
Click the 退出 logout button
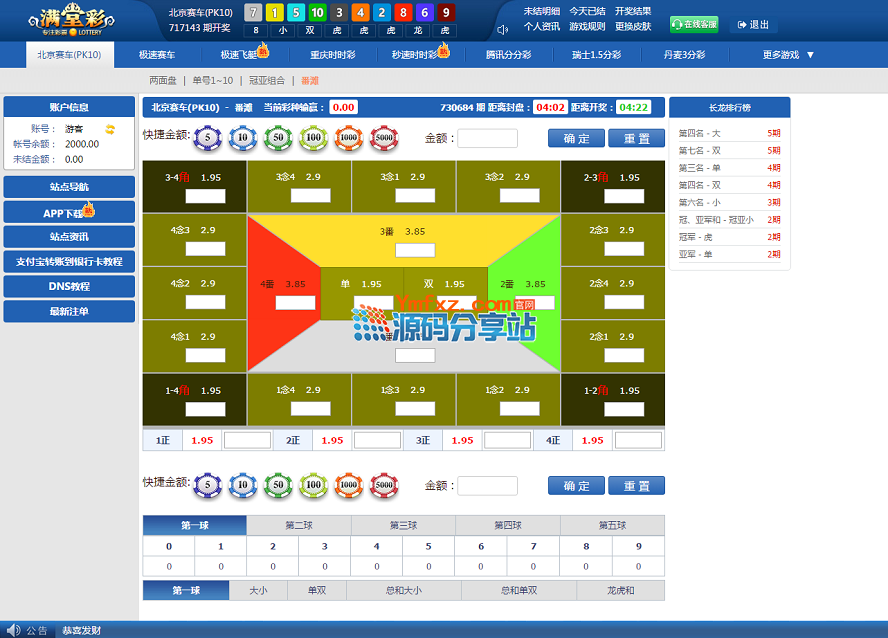pos(753,25)
